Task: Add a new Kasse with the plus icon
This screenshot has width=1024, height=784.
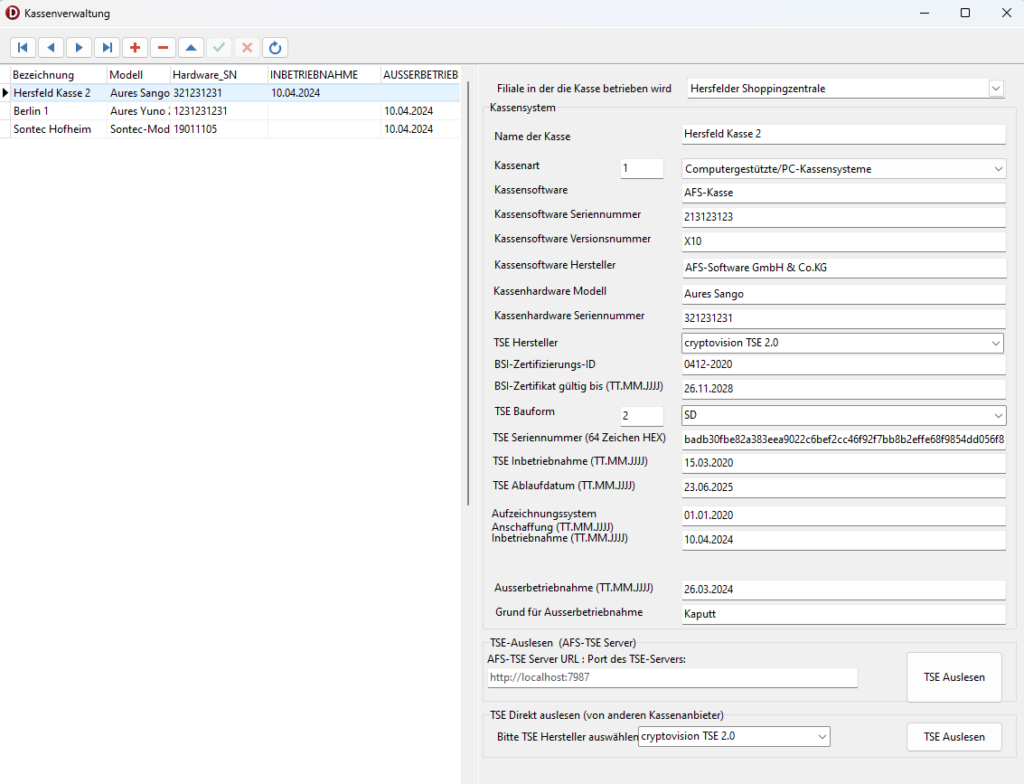Action: click(135, 48)
